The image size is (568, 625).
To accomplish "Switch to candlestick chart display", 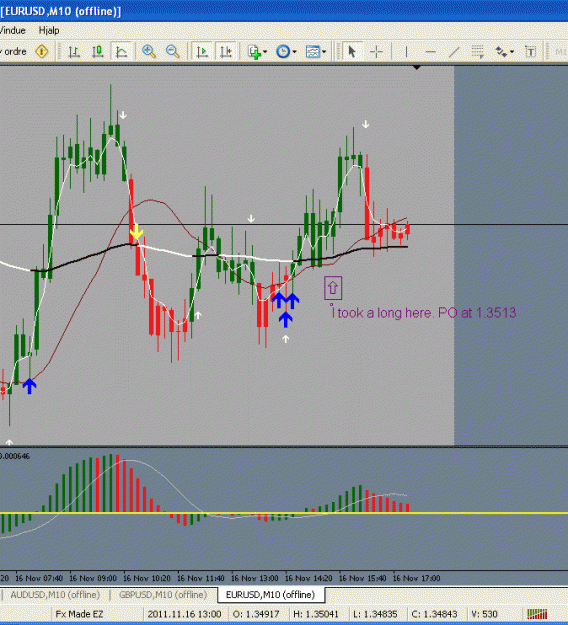I will 98,52.
